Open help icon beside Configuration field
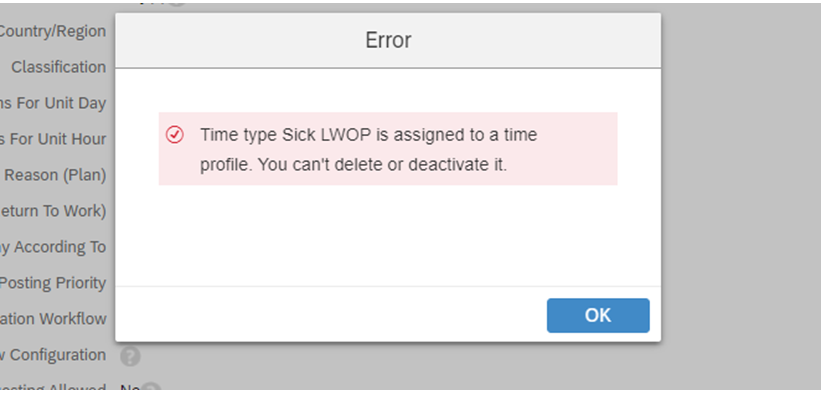This screenshot has width=825, height=394. pos(130,356)
